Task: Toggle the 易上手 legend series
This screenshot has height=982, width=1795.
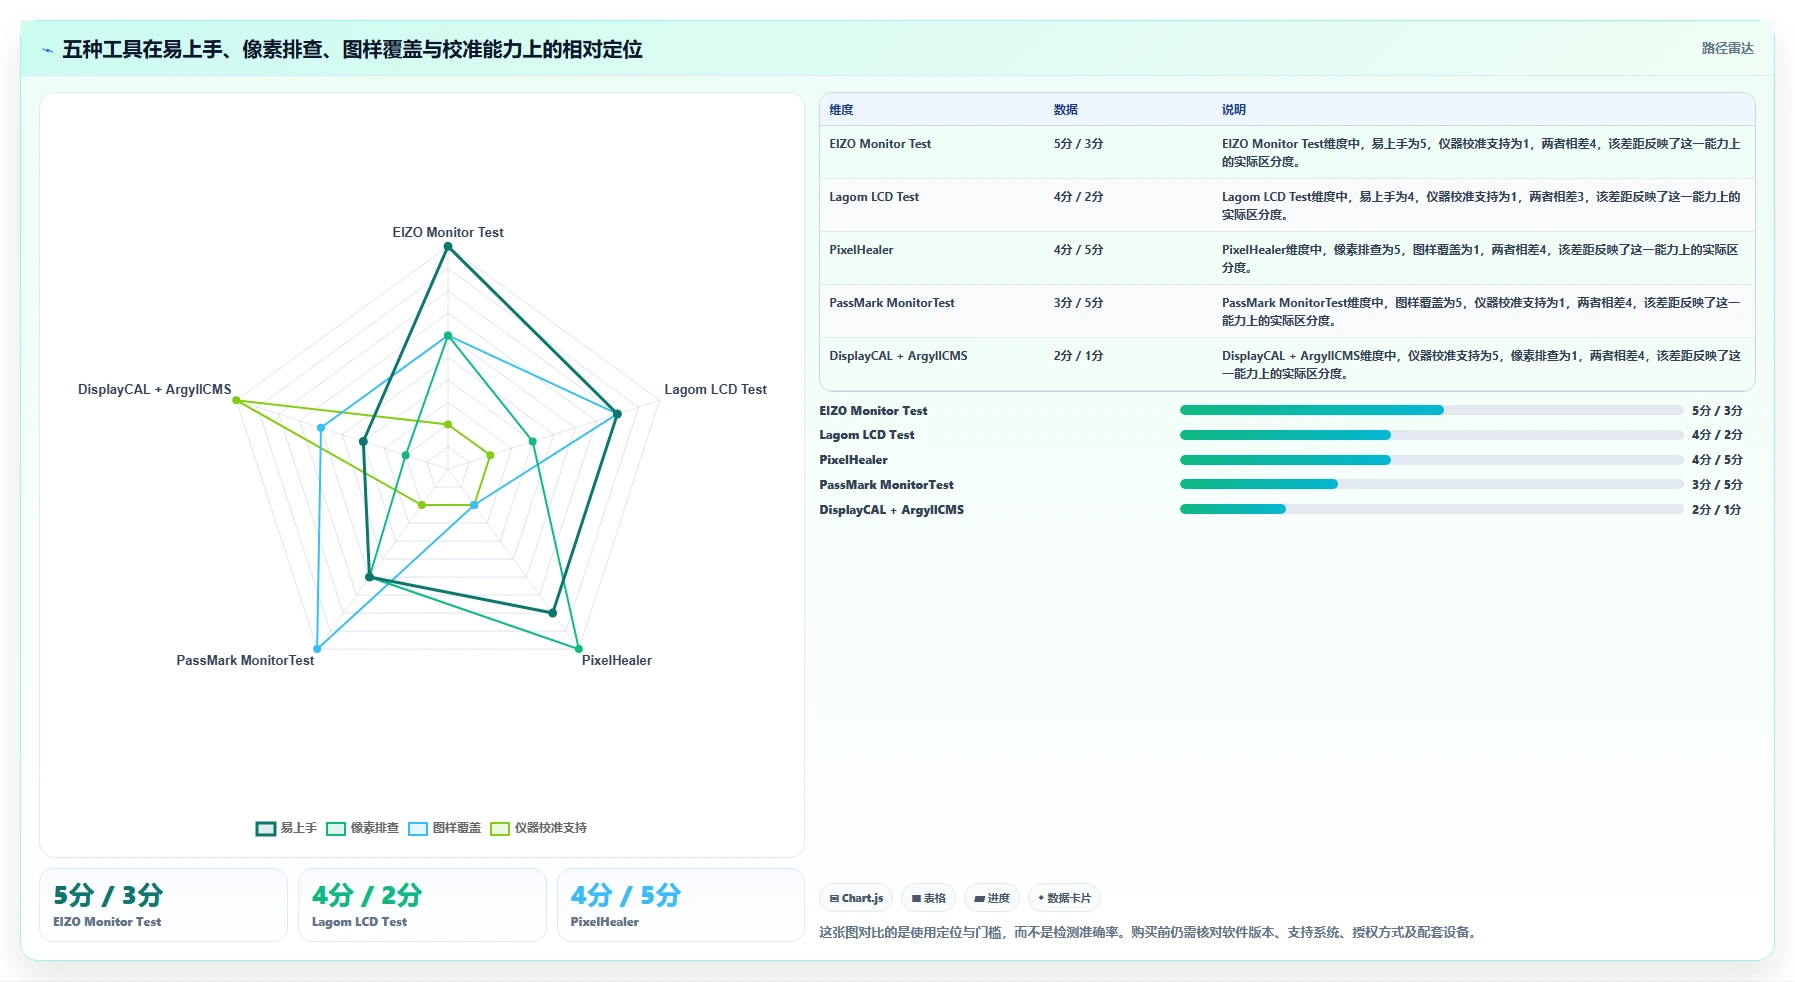Action: pyautogui.click(x=286, y=828)
